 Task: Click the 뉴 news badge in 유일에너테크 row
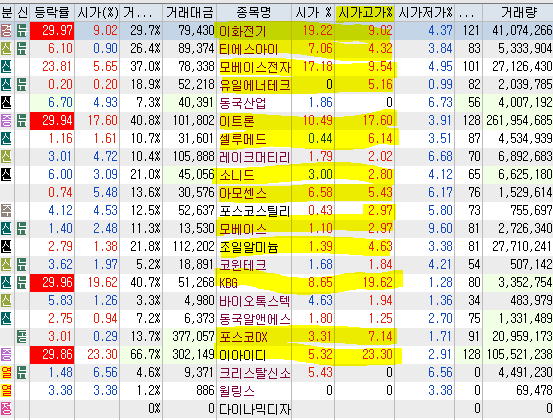pyautogui.click(x=22, y=85)
